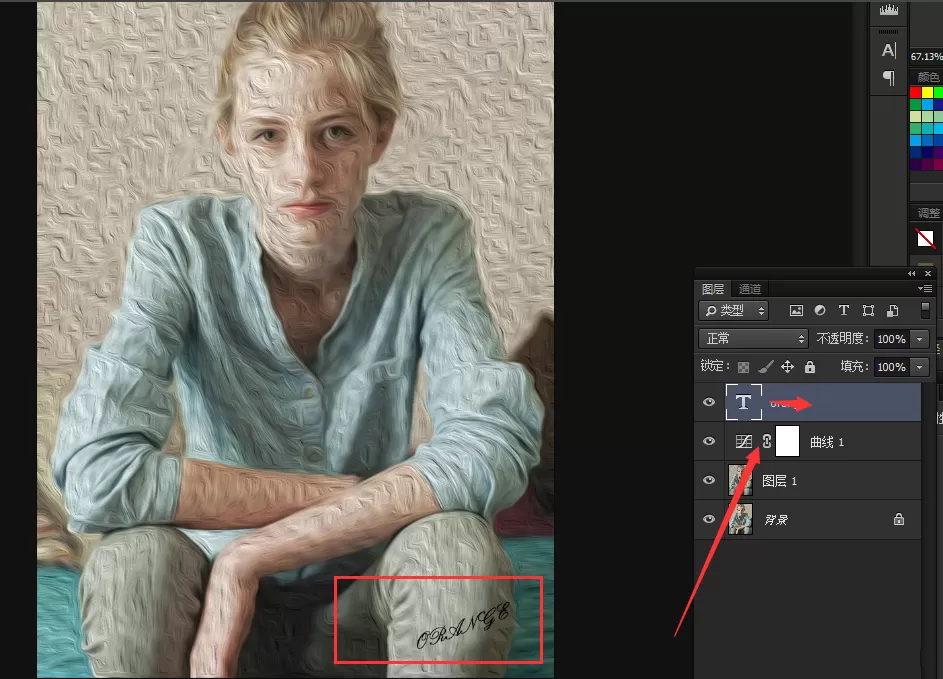Image resolution: width=943 pixels, height=679 pixels.
Task: Open the layers panel flyout menu
Action: [x=925, y=289]
